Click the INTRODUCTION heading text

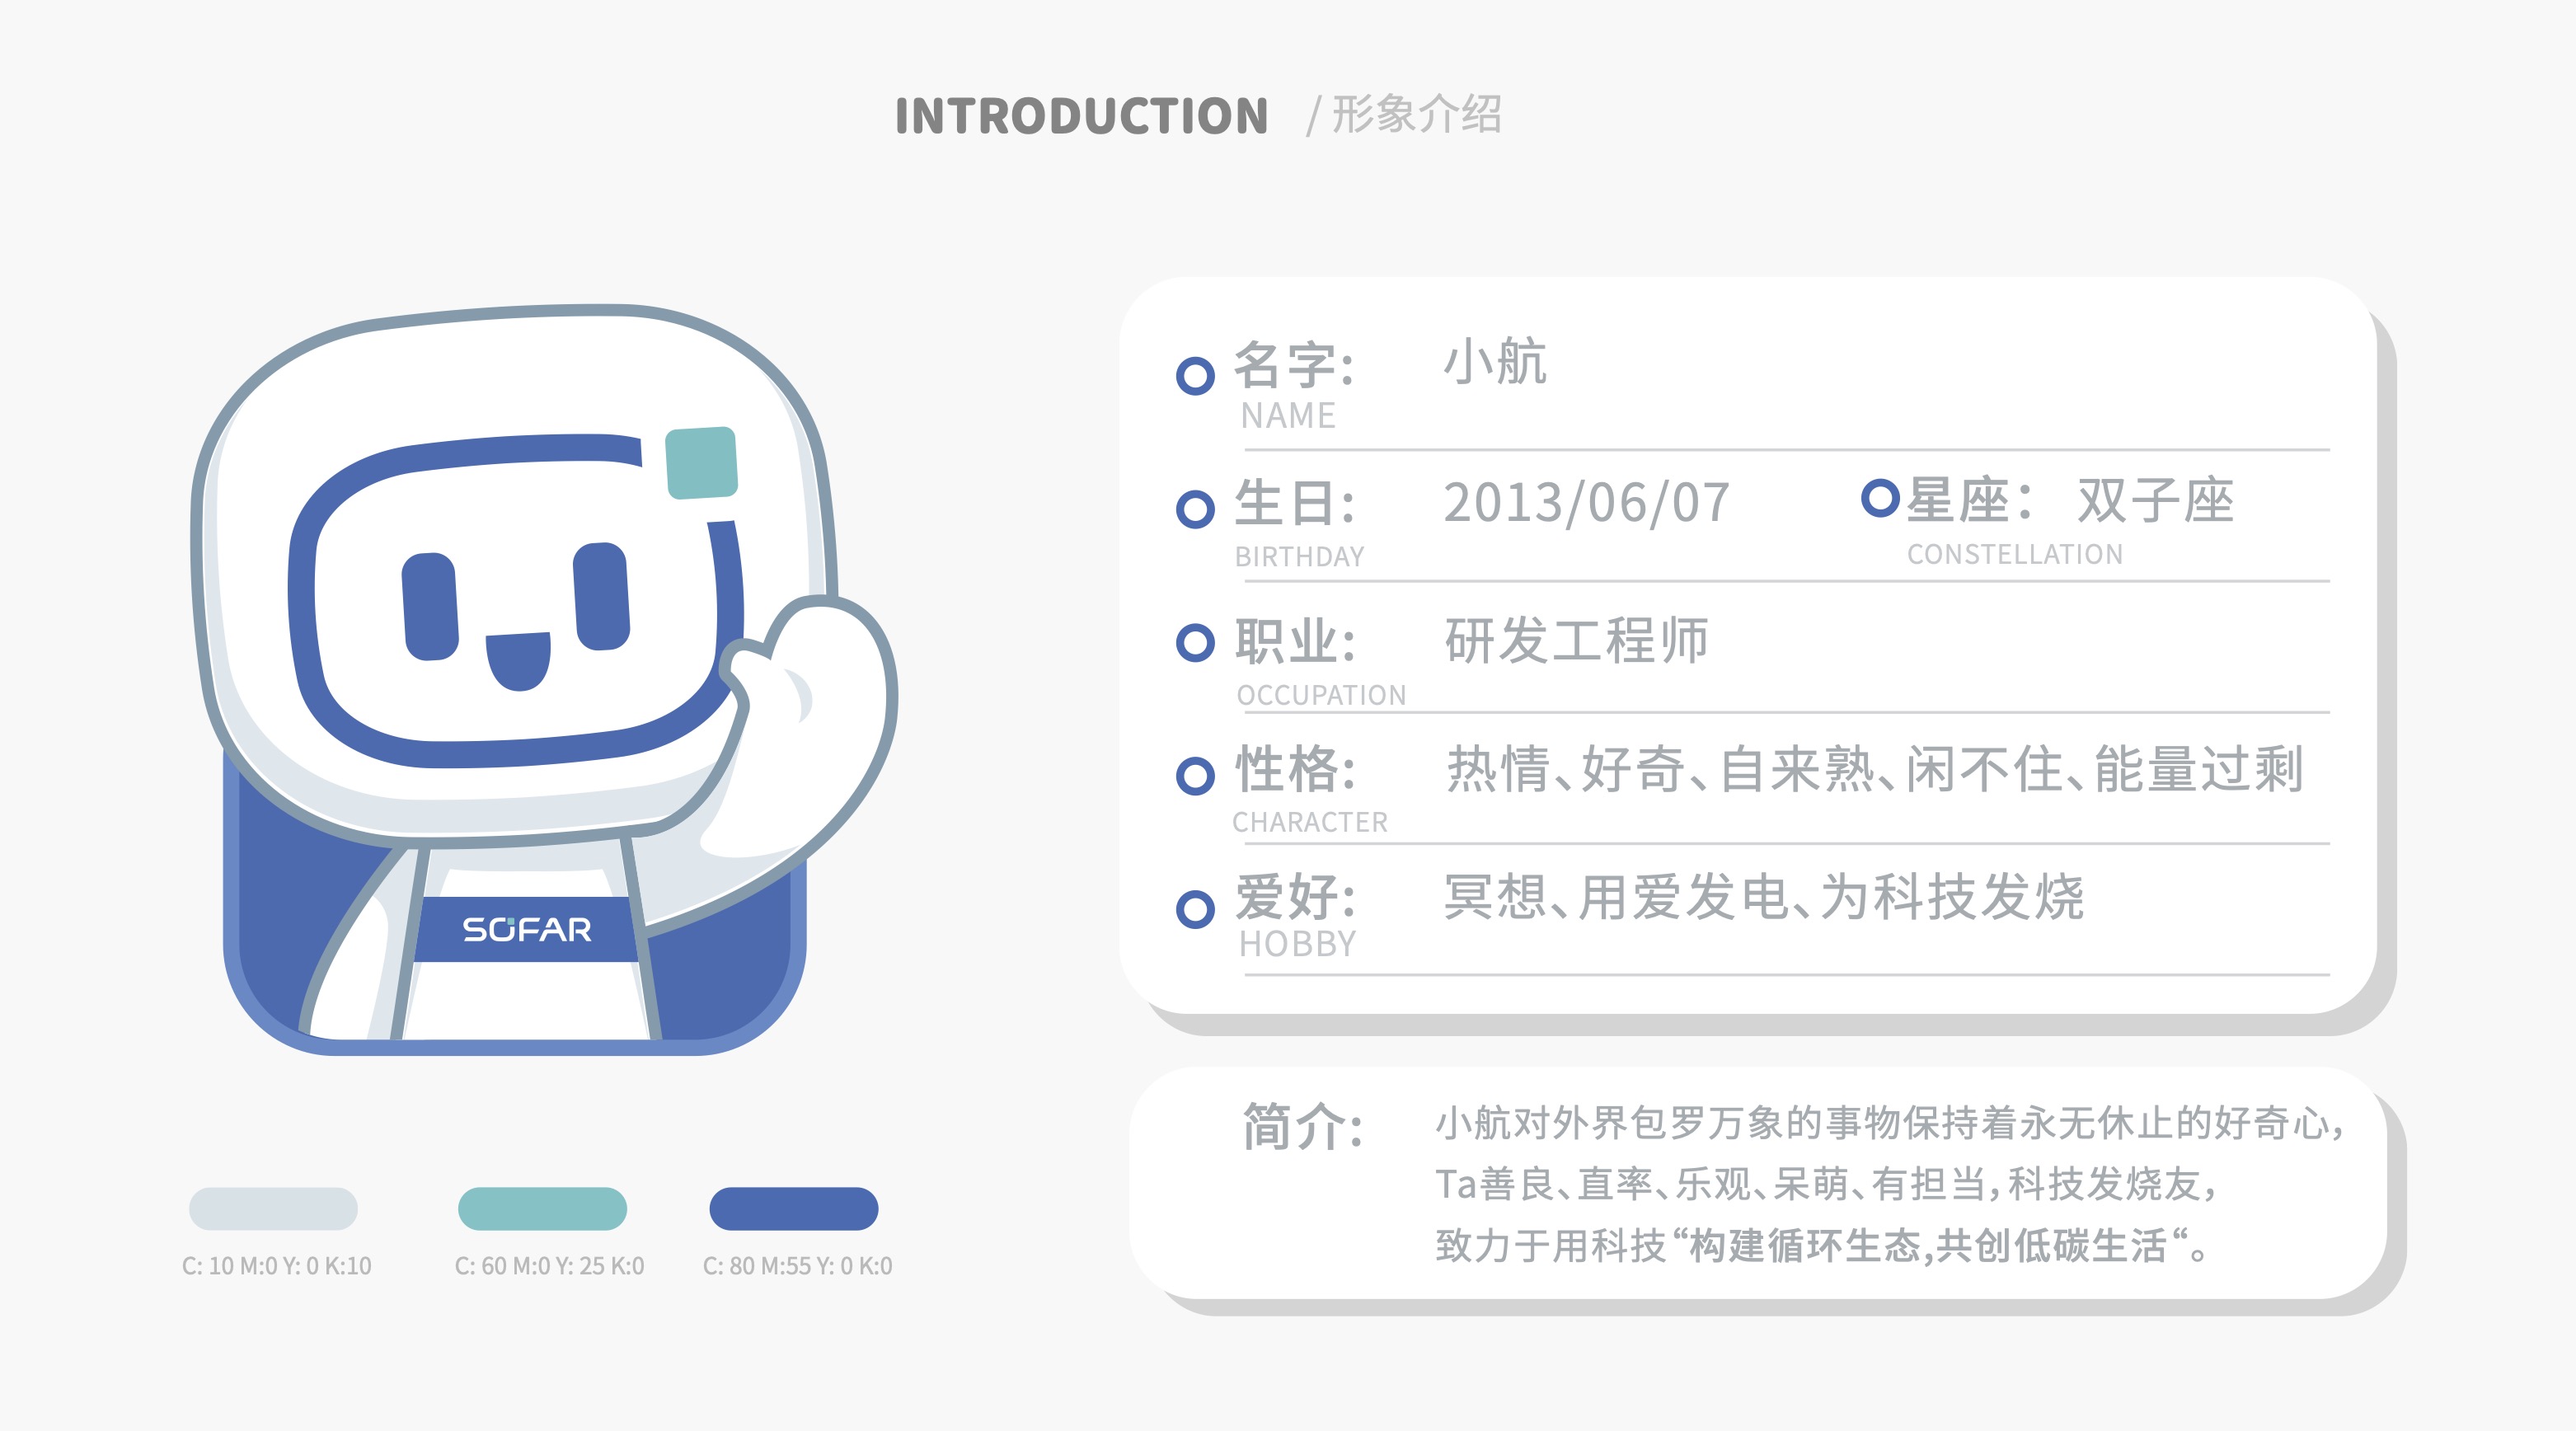(1081, 116)
